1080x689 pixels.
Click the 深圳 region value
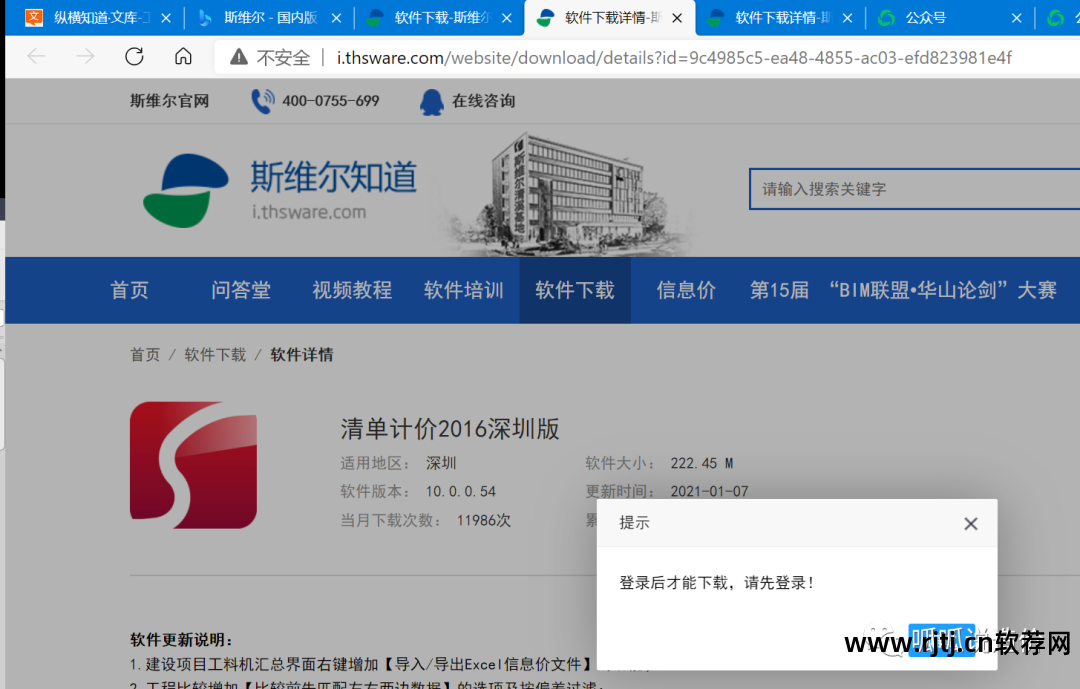coord(441,464)
